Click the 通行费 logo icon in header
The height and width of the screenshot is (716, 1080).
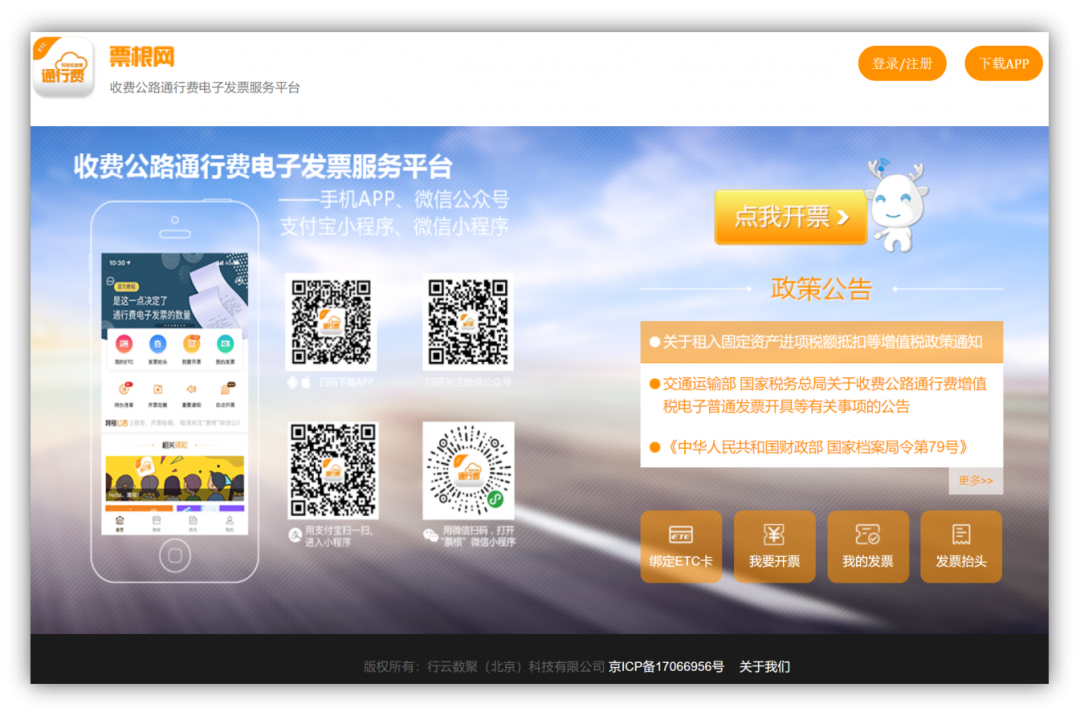pyautogui.click(x=63, y=67)
